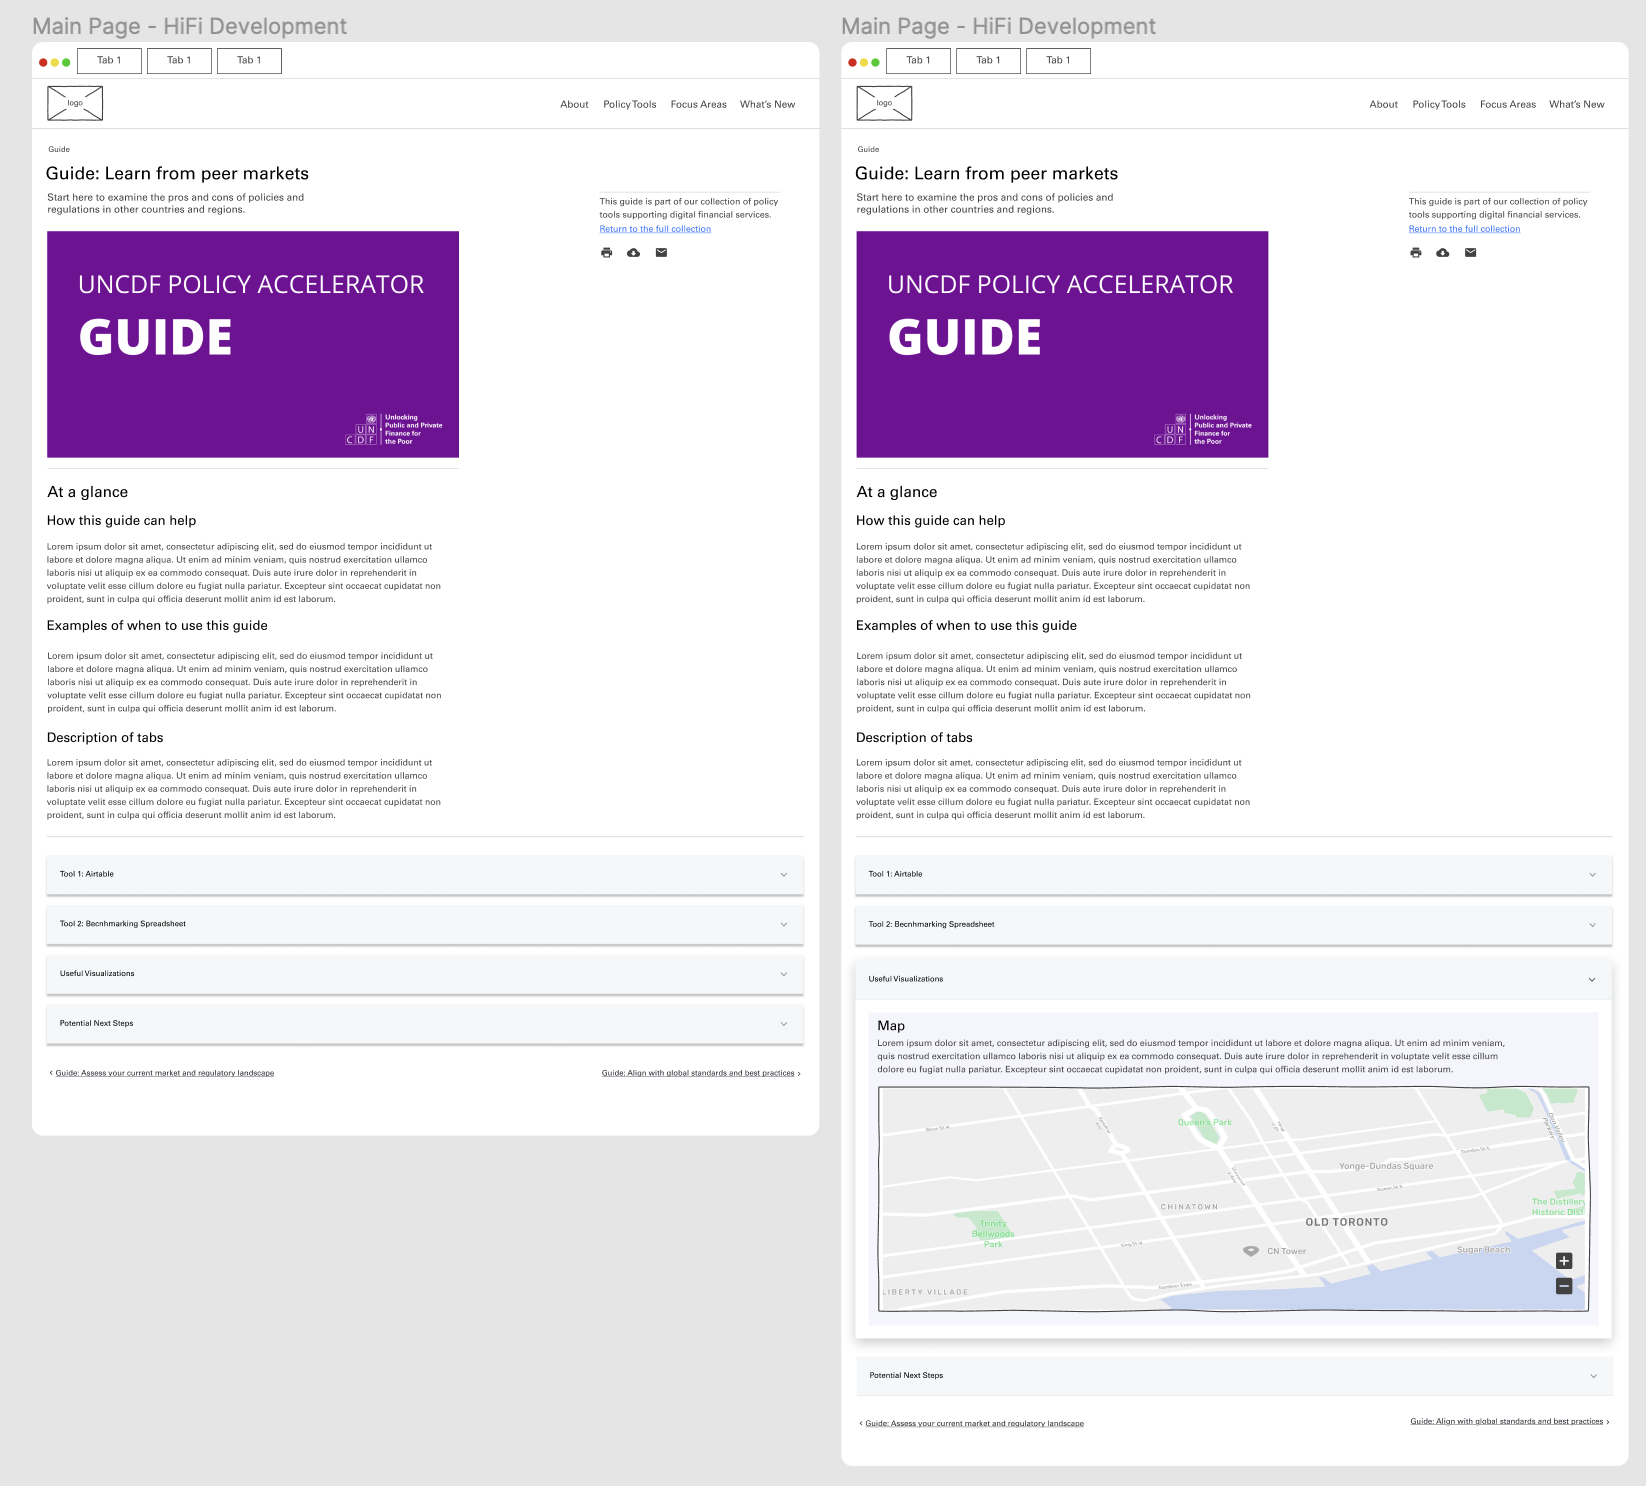The image size is (1646, 1486).
Task: Click Sugar Beach label on the map
Action: coord(1484,1250)
